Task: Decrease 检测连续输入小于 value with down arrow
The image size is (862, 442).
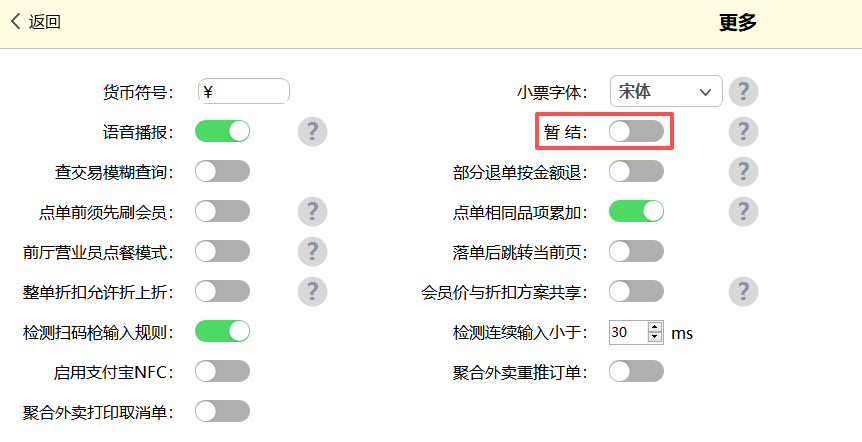Action: click(655, 337)
